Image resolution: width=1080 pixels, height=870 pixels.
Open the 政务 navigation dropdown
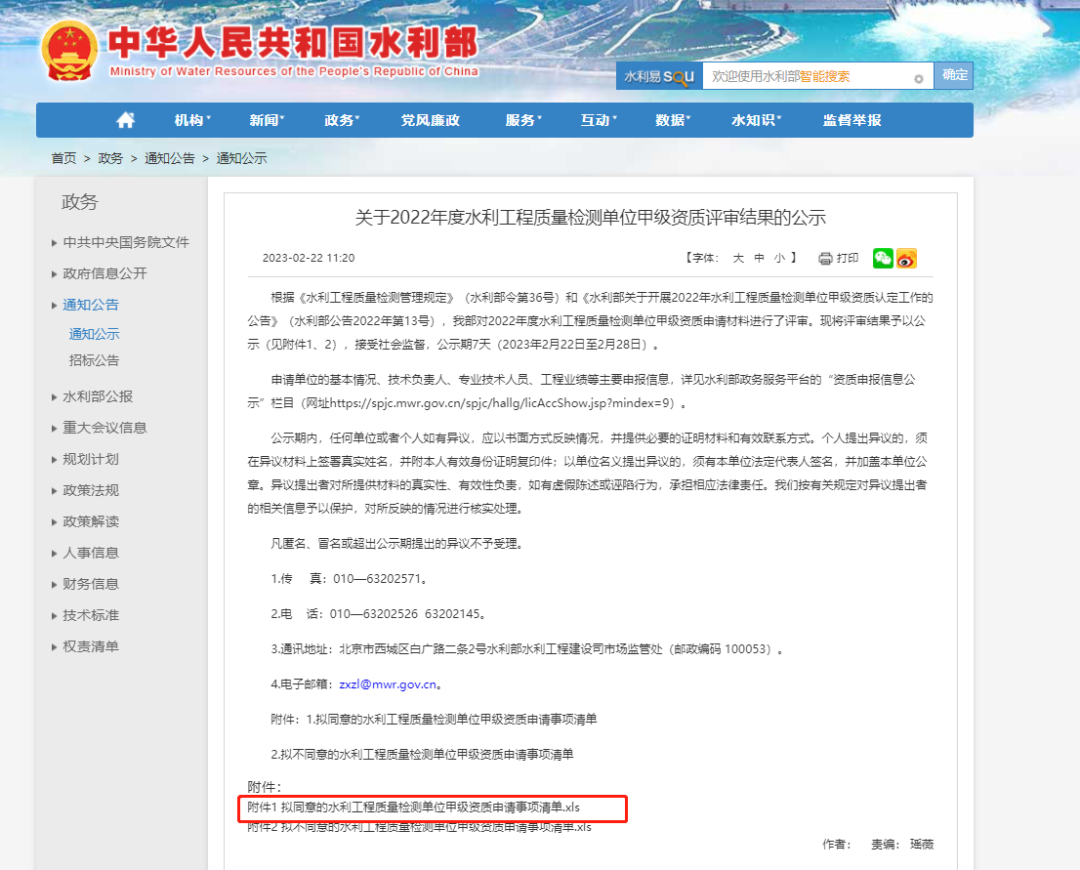tap(342, 121)
